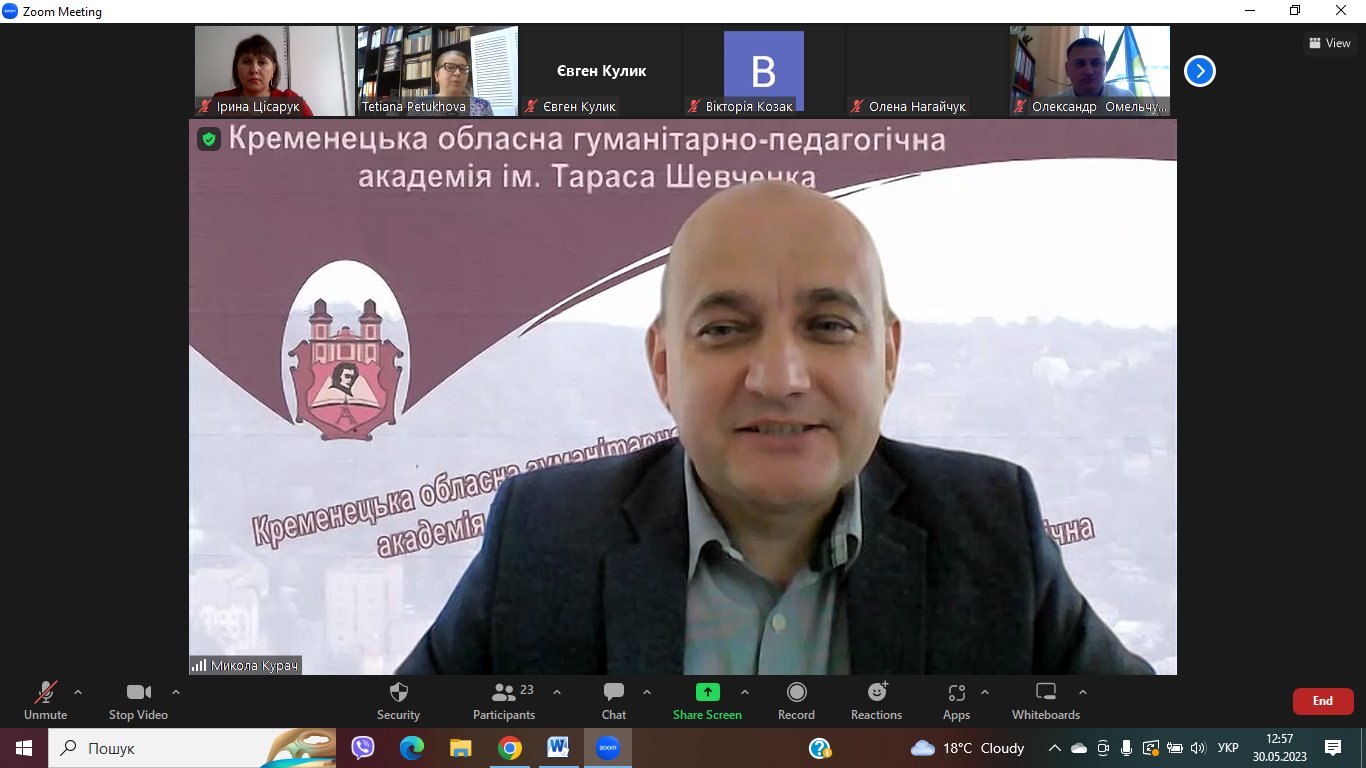Start recording with the Record button
1366x768 pixels.
(796, 693)
